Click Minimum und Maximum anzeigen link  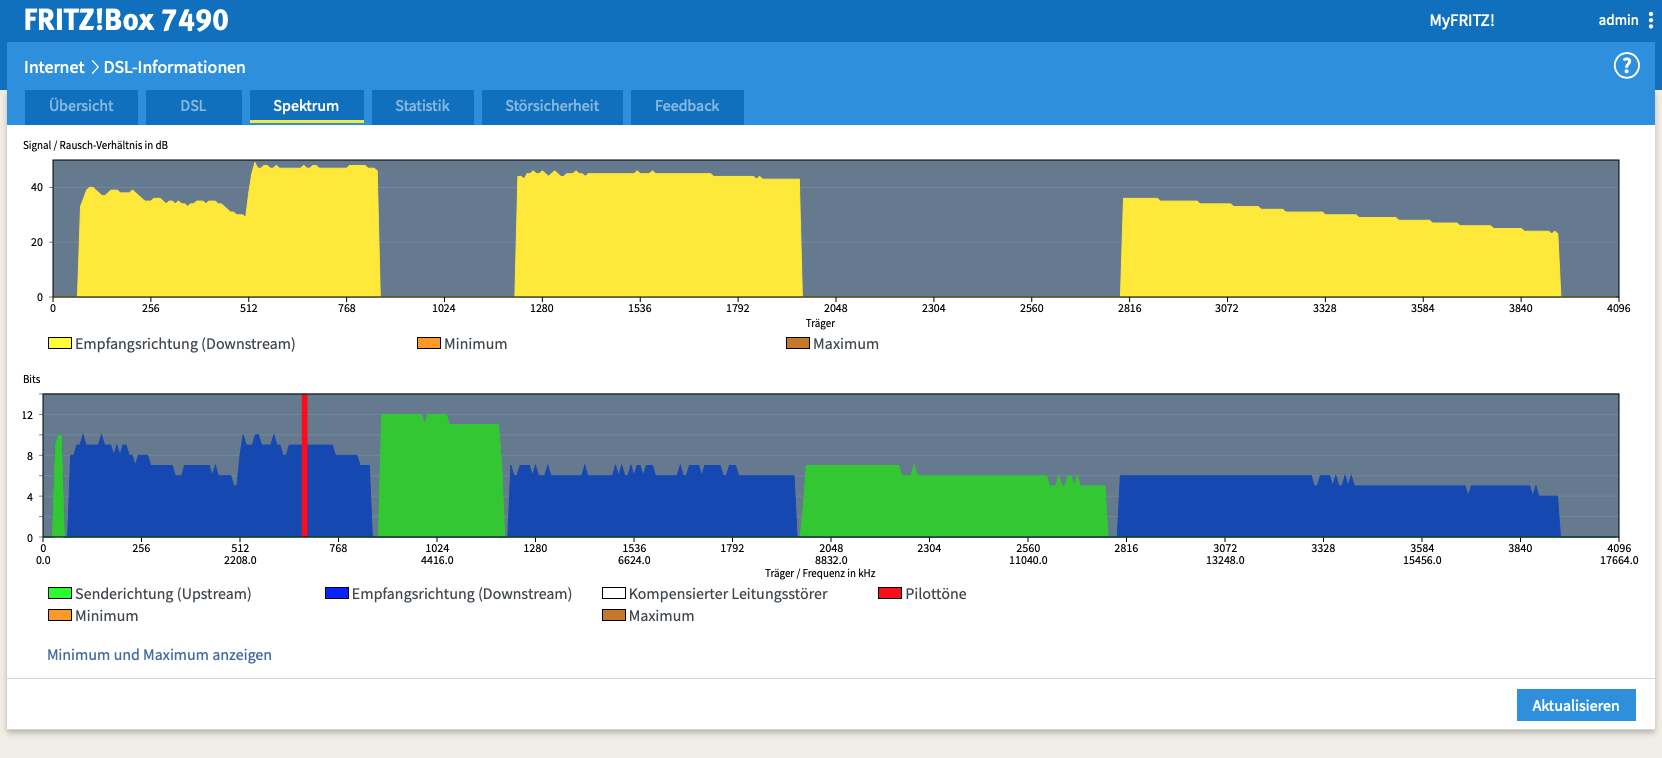[159, 655]
